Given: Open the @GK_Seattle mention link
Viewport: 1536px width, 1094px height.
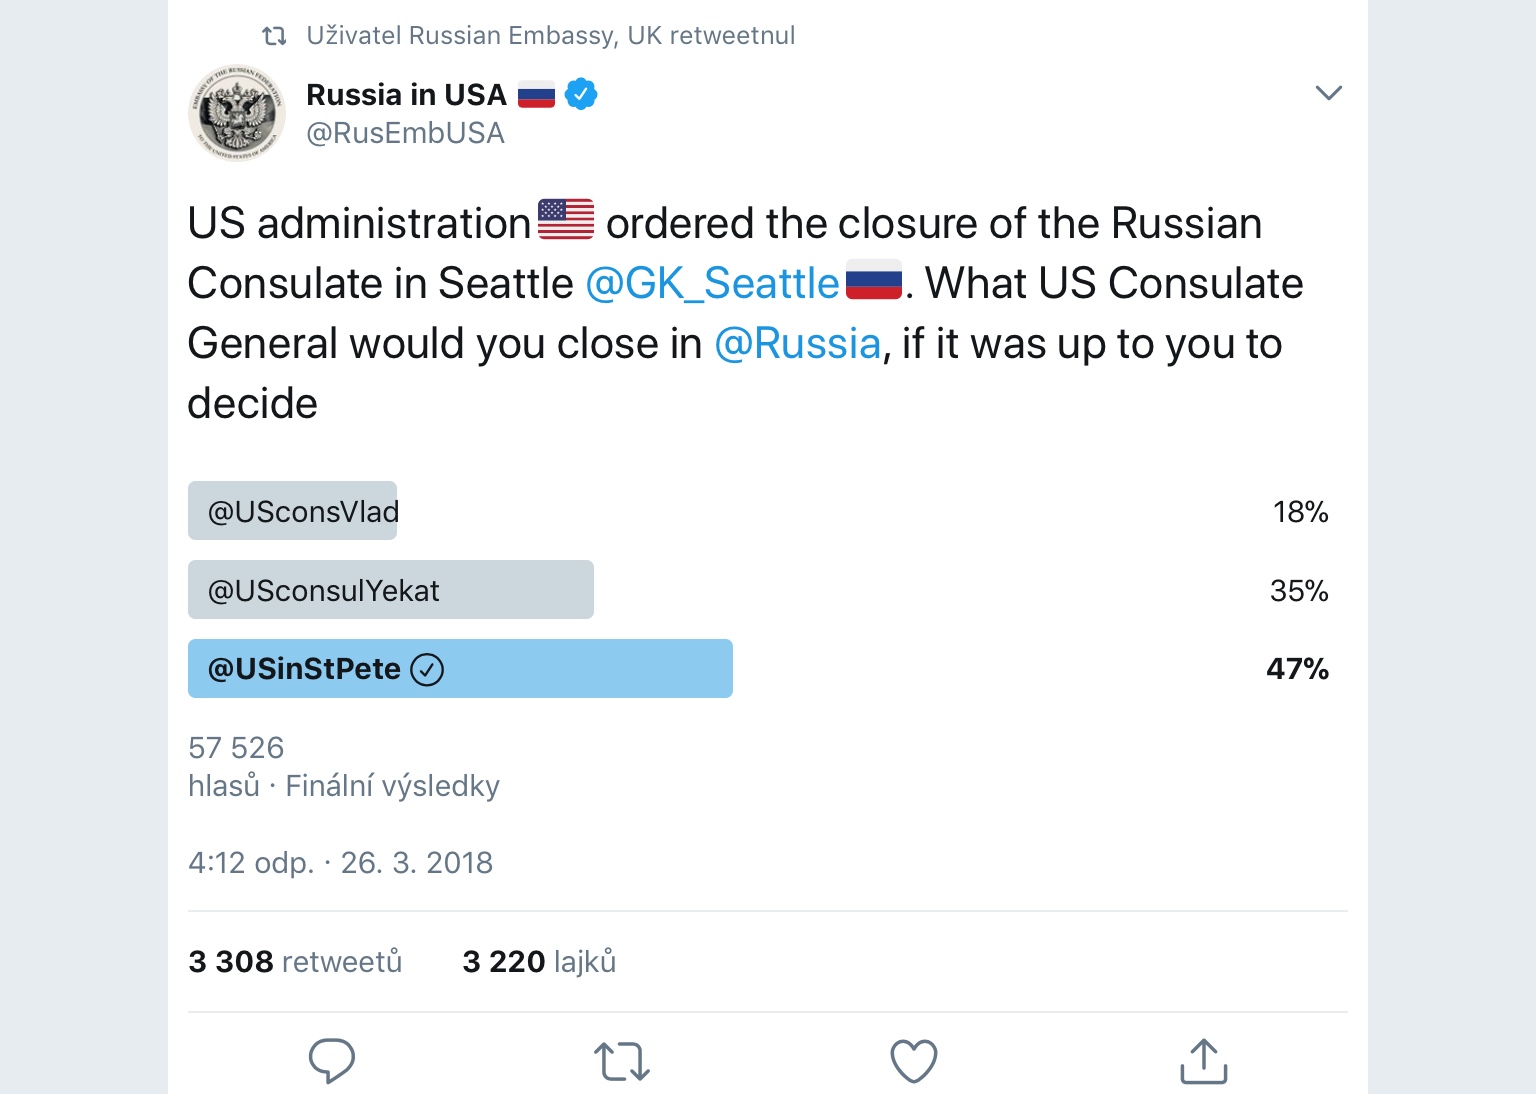Looking at the screenshot, I should (712, 284).
